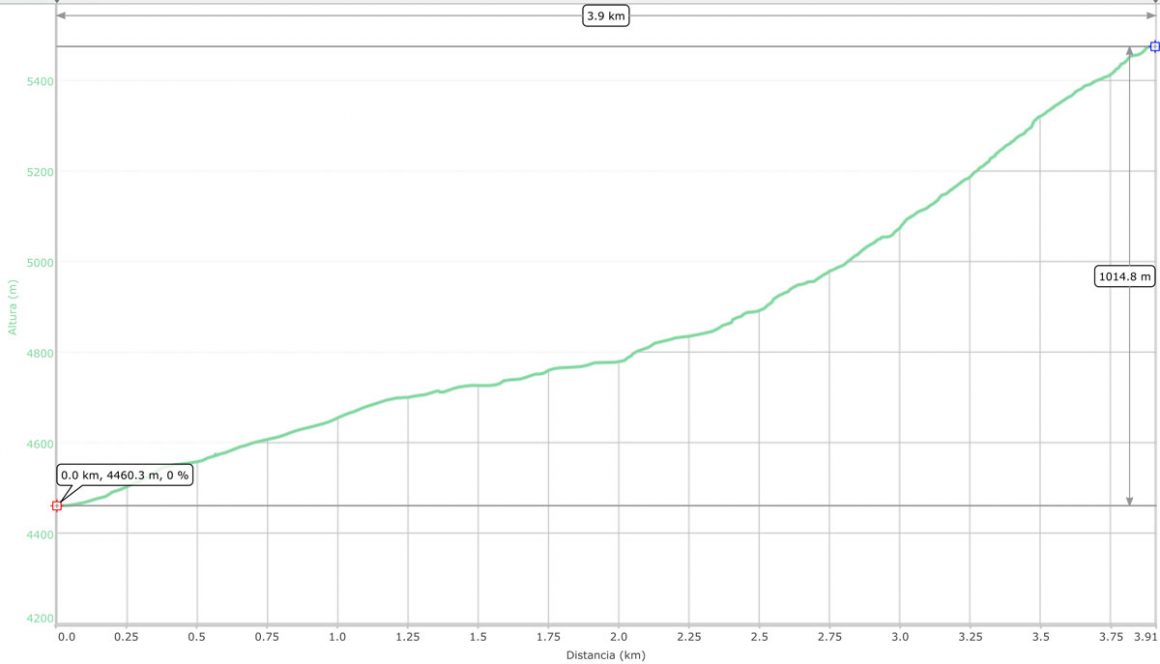Click the 3.0 distance axis label
Viewport: 1160px width, 664px height.
[x=900, y=637]
